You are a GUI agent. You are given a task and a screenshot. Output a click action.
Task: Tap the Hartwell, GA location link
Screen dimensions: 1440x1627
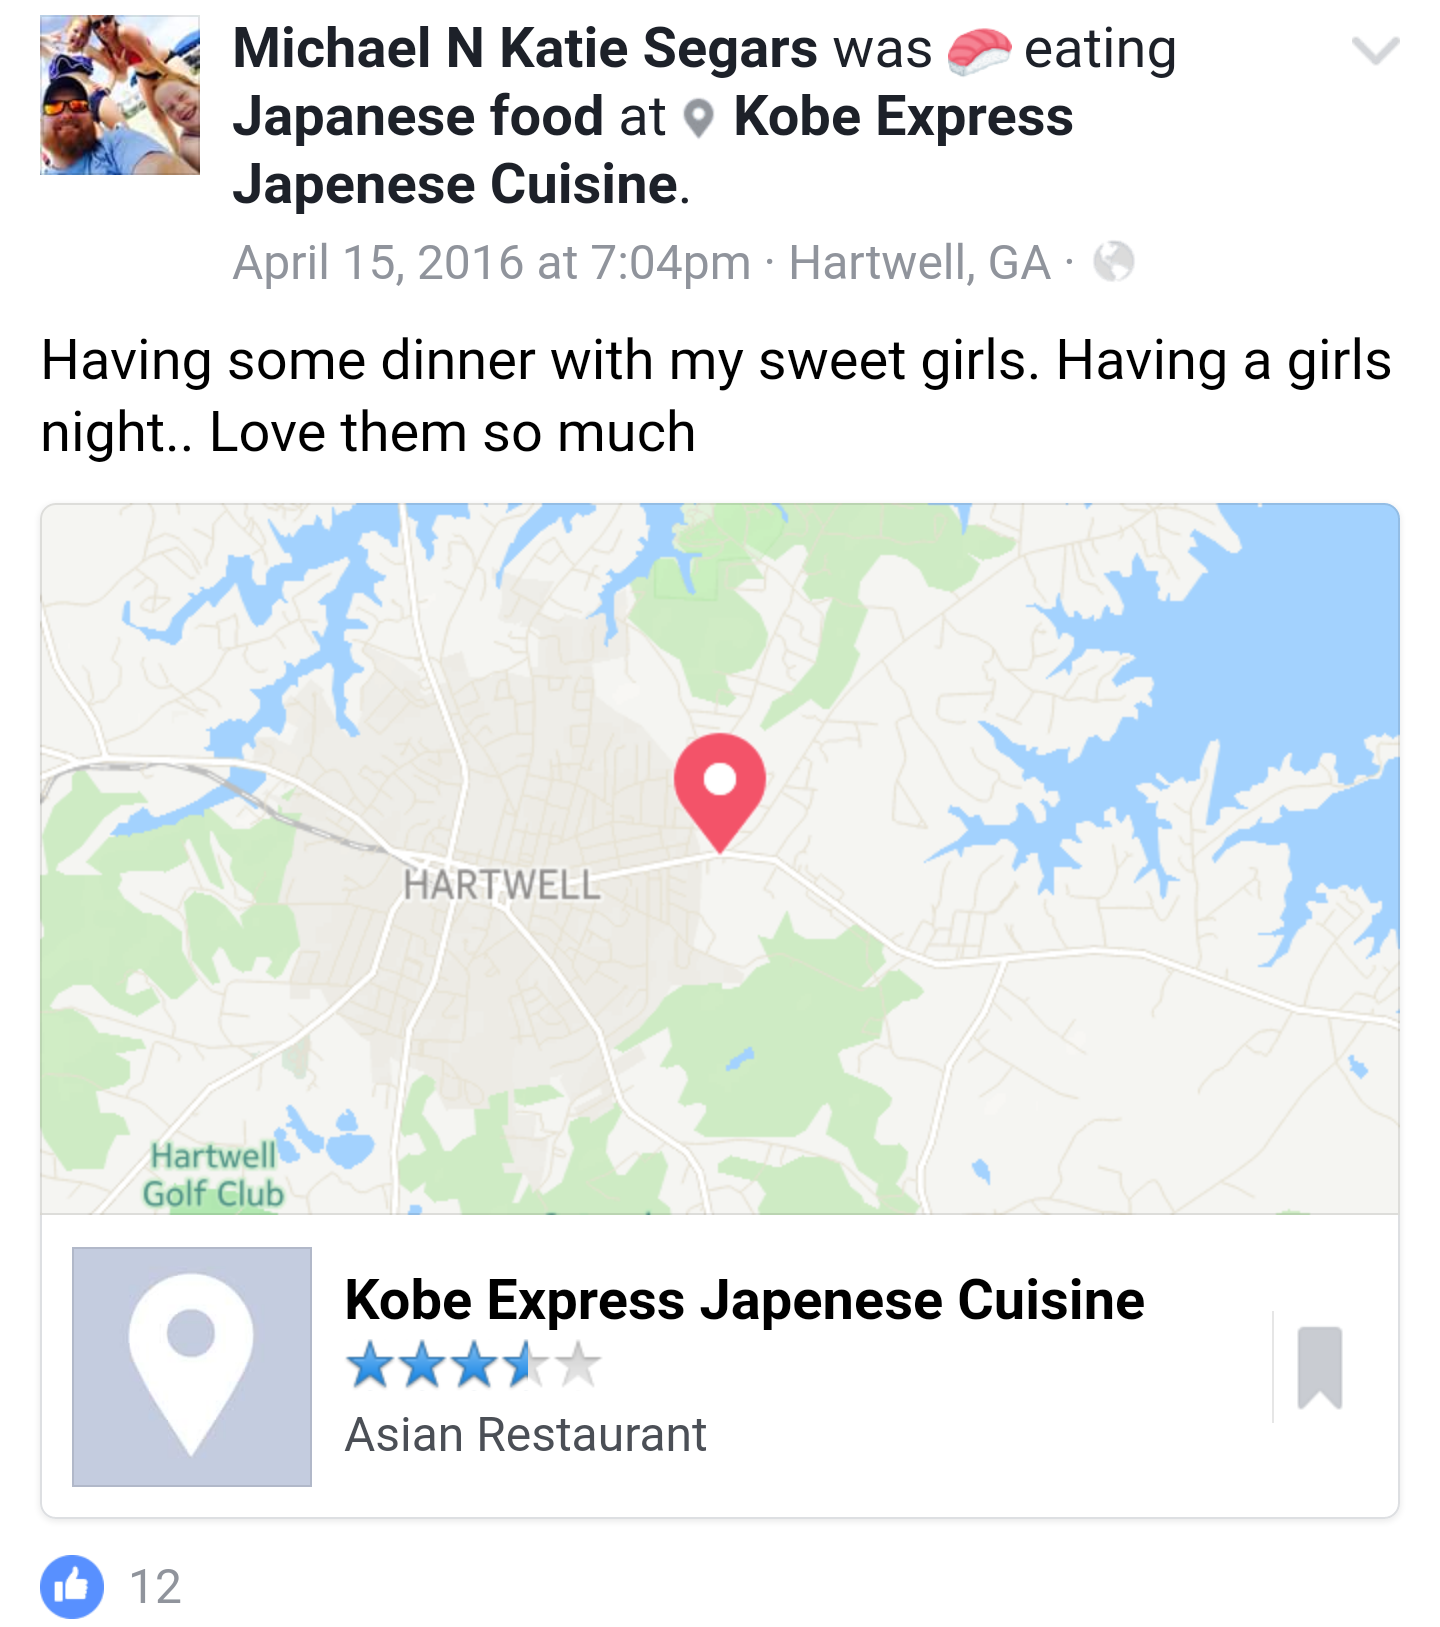point(919,263)
